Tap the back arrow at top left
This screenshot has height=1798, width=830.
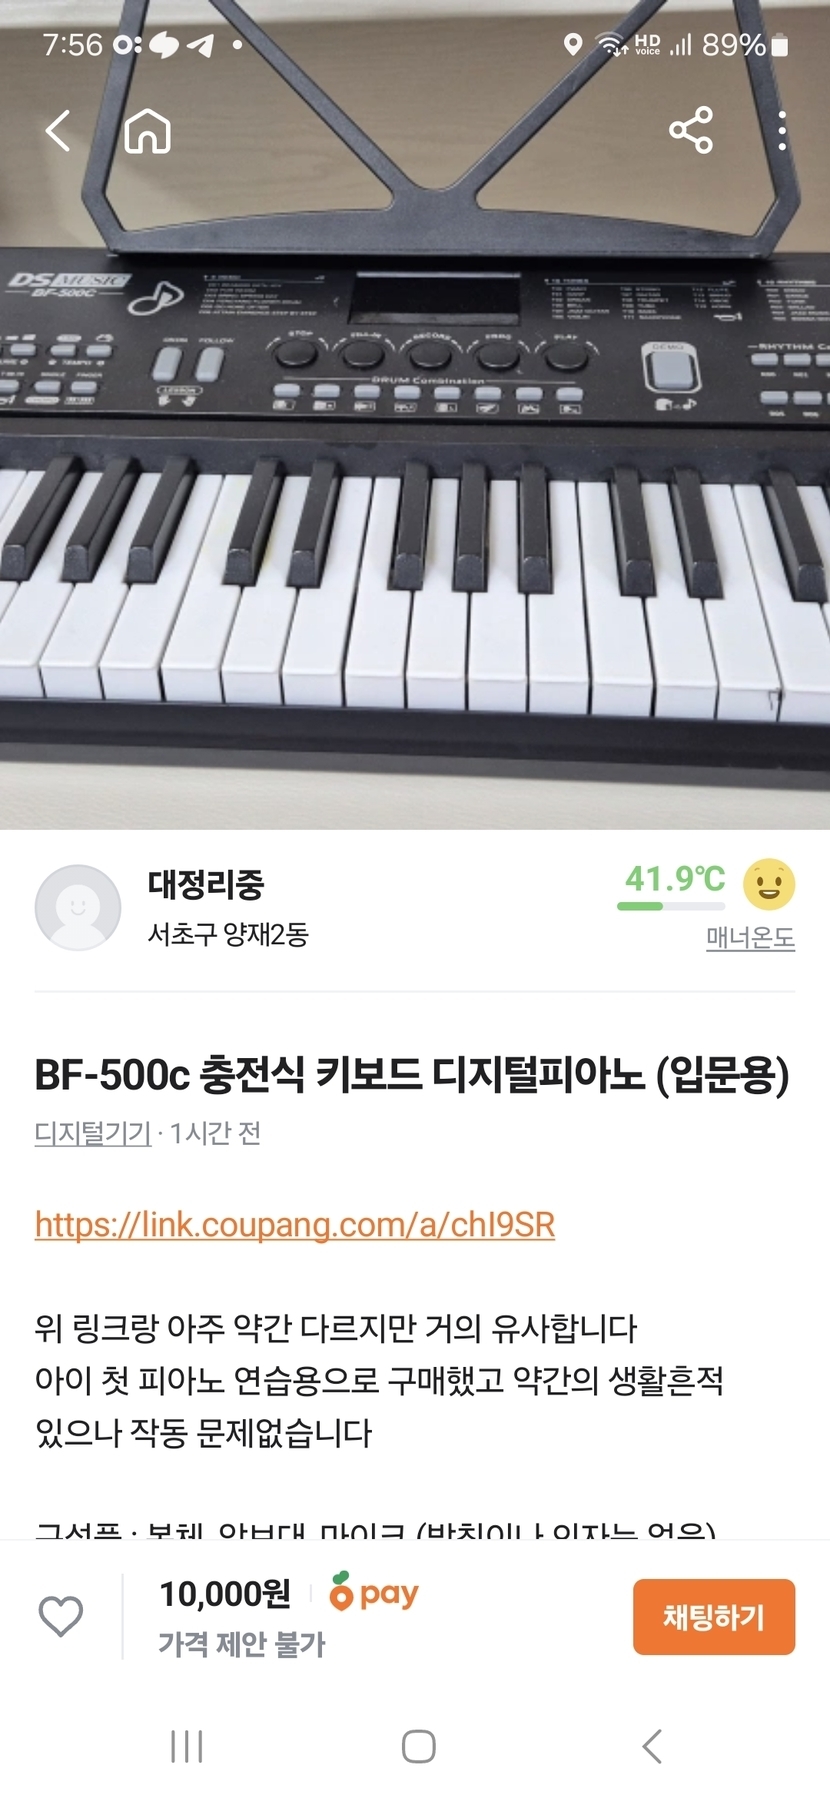click(x=58, y=131)
